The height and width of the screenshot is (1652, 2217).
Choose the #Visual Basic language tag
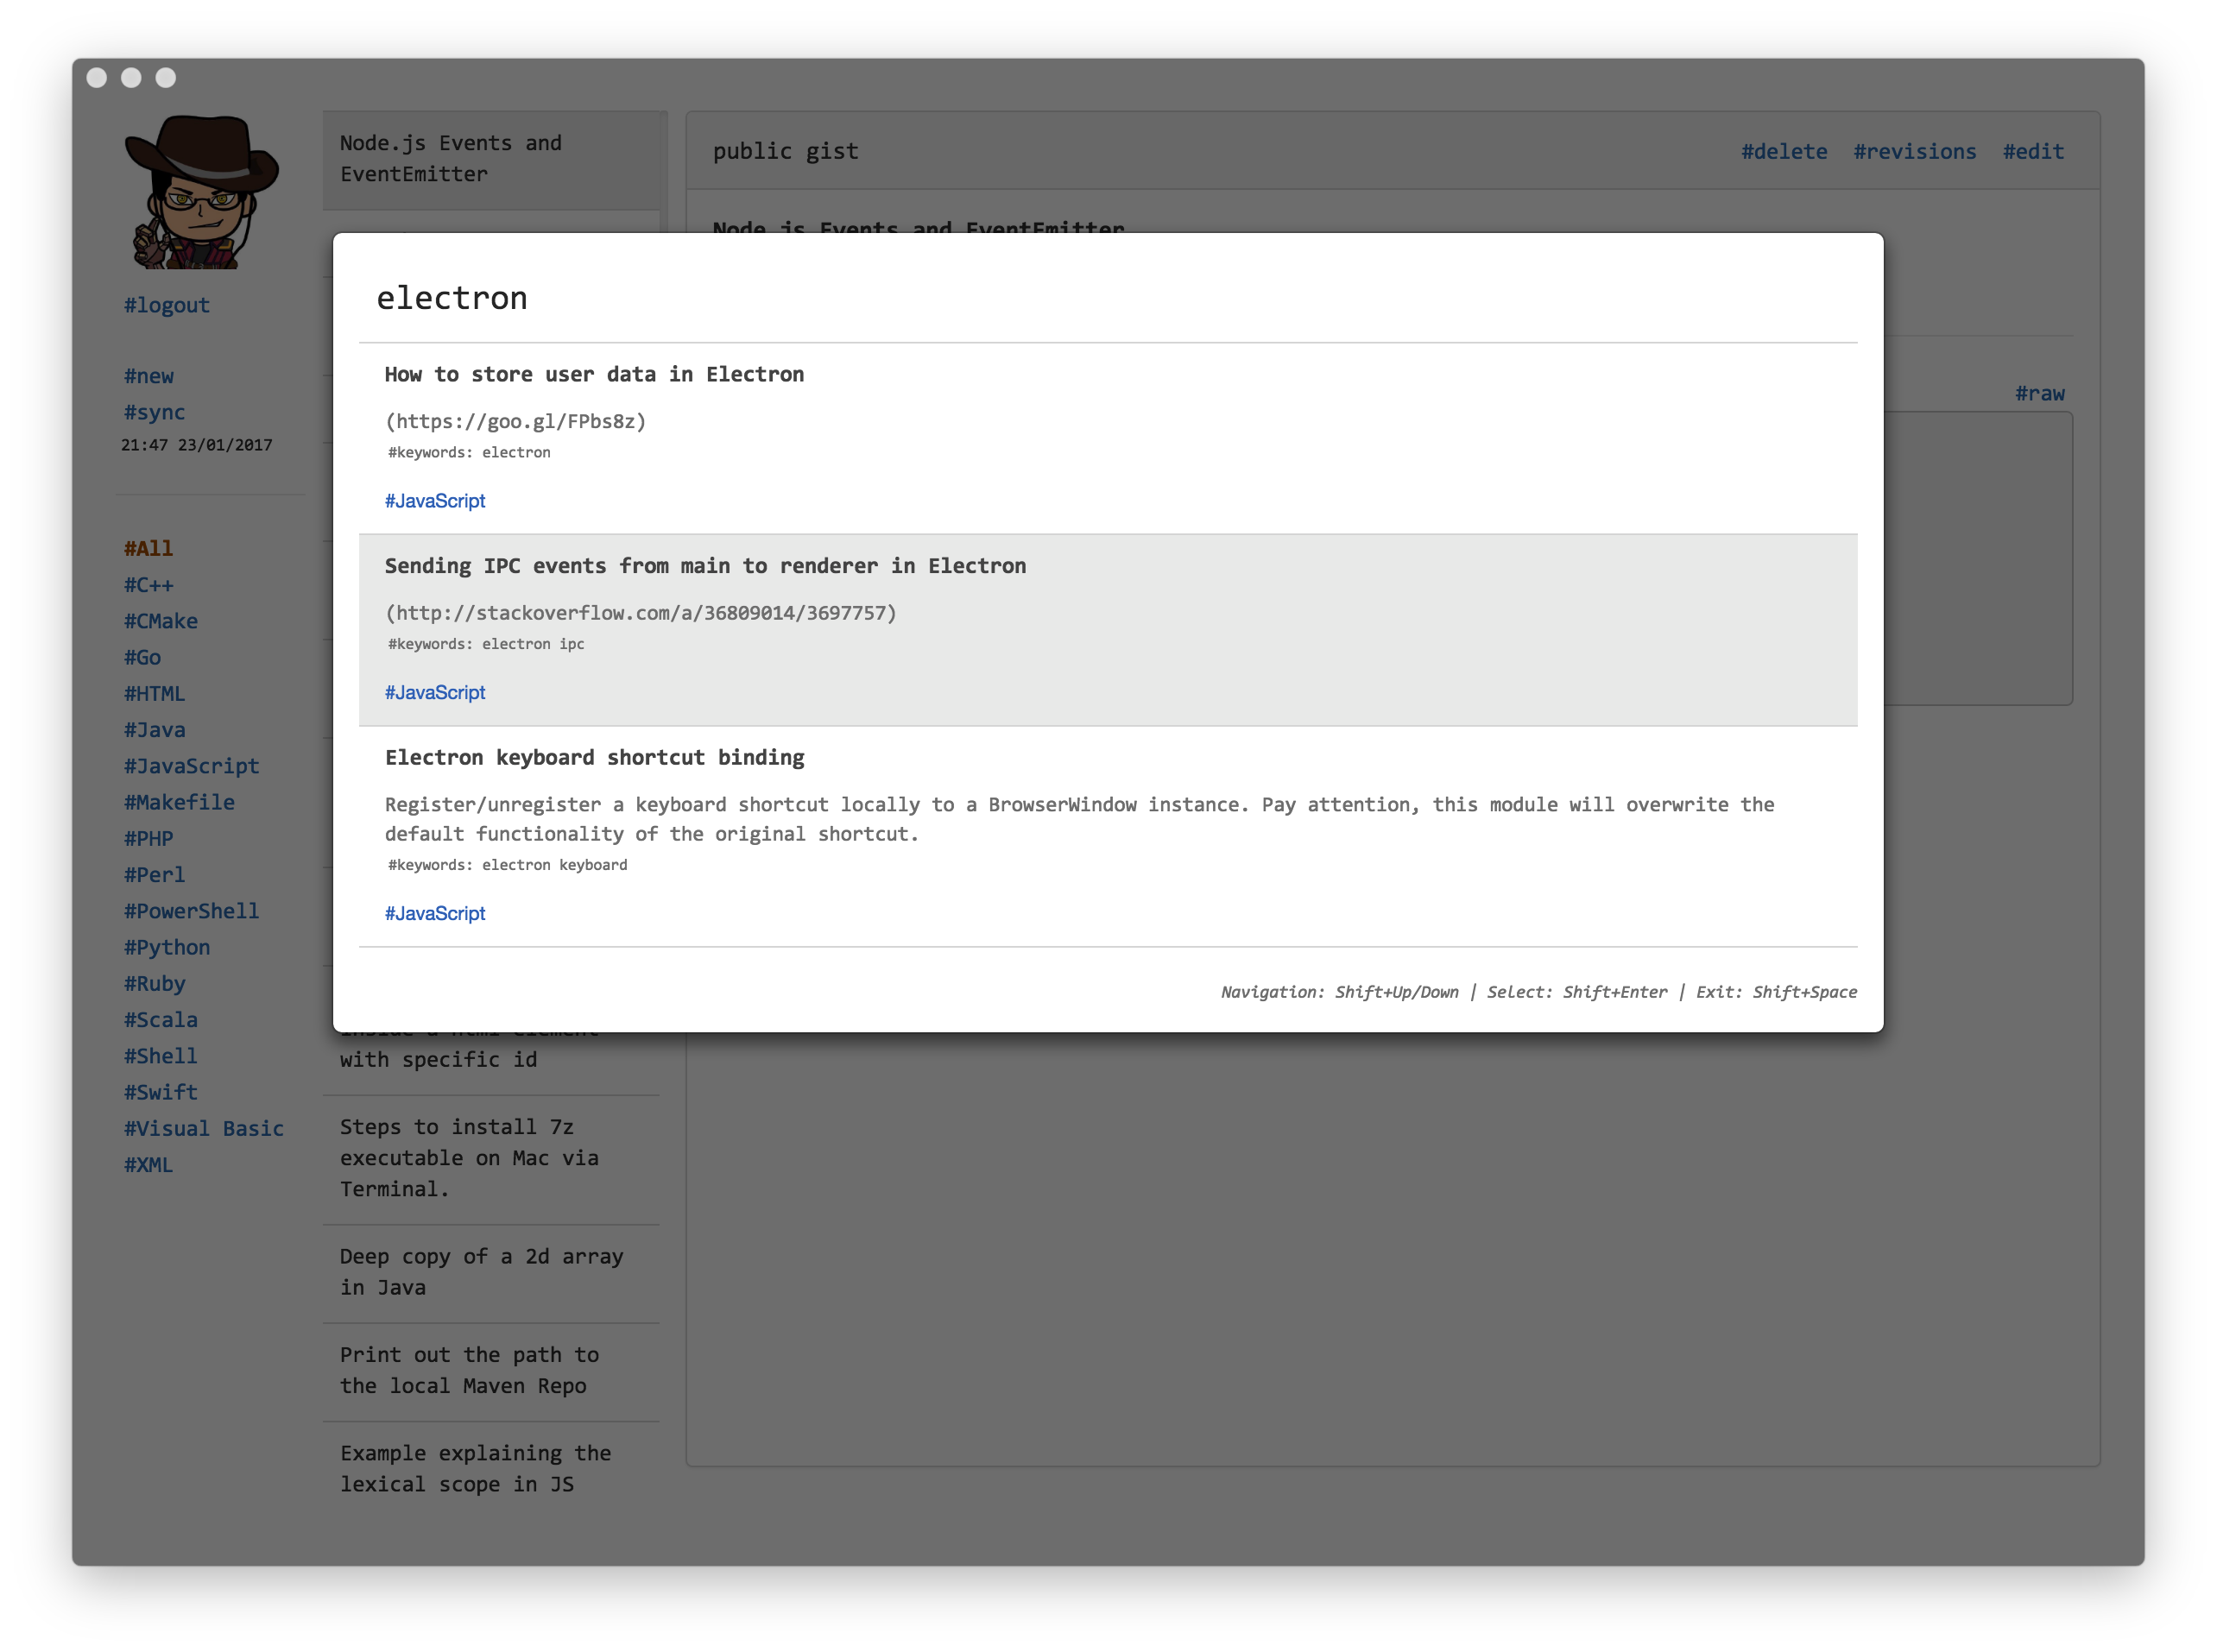pyautogui.click(x=203, y=1128)
